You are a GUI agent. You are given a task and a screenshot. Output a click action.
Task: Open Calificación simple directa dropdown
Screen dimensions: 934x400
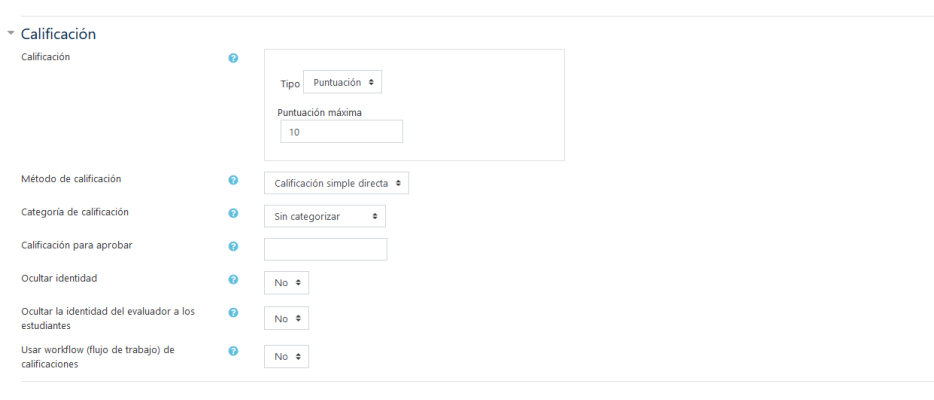pos(337,184)
